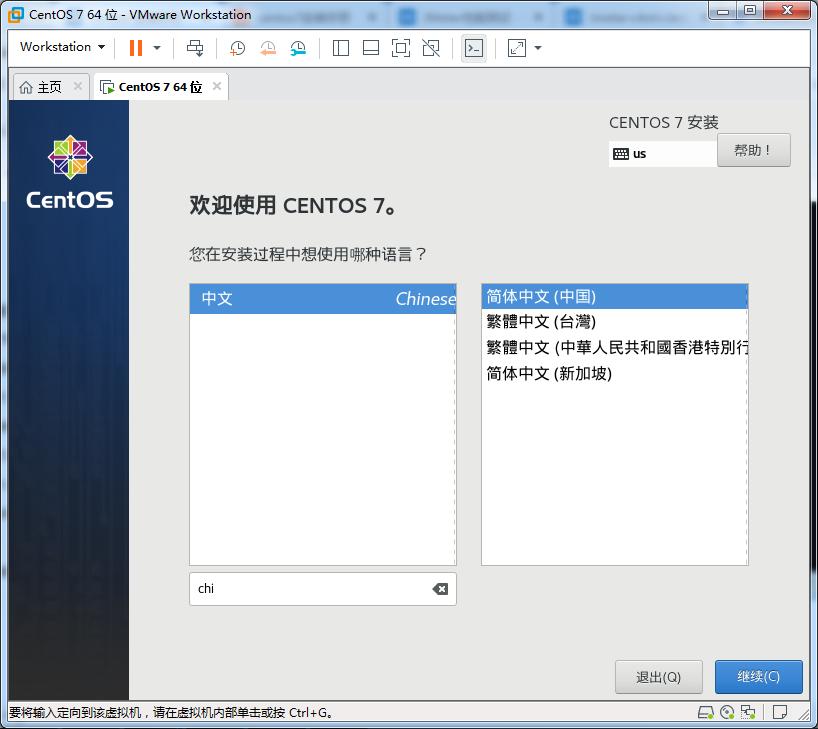Open installer help via 帮助! button
This screenshot has height=729, width=818.
coord(753,150)
